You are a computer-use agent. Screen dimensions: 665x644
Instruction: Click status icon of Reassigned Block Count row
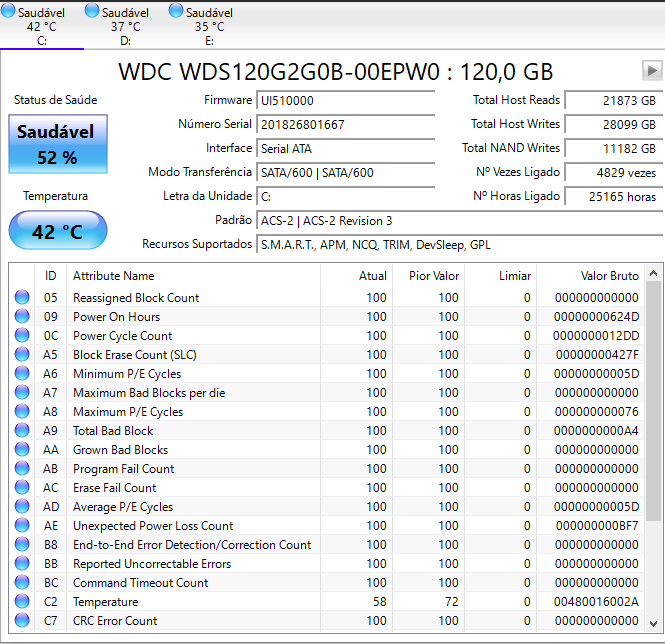point(22,297)
